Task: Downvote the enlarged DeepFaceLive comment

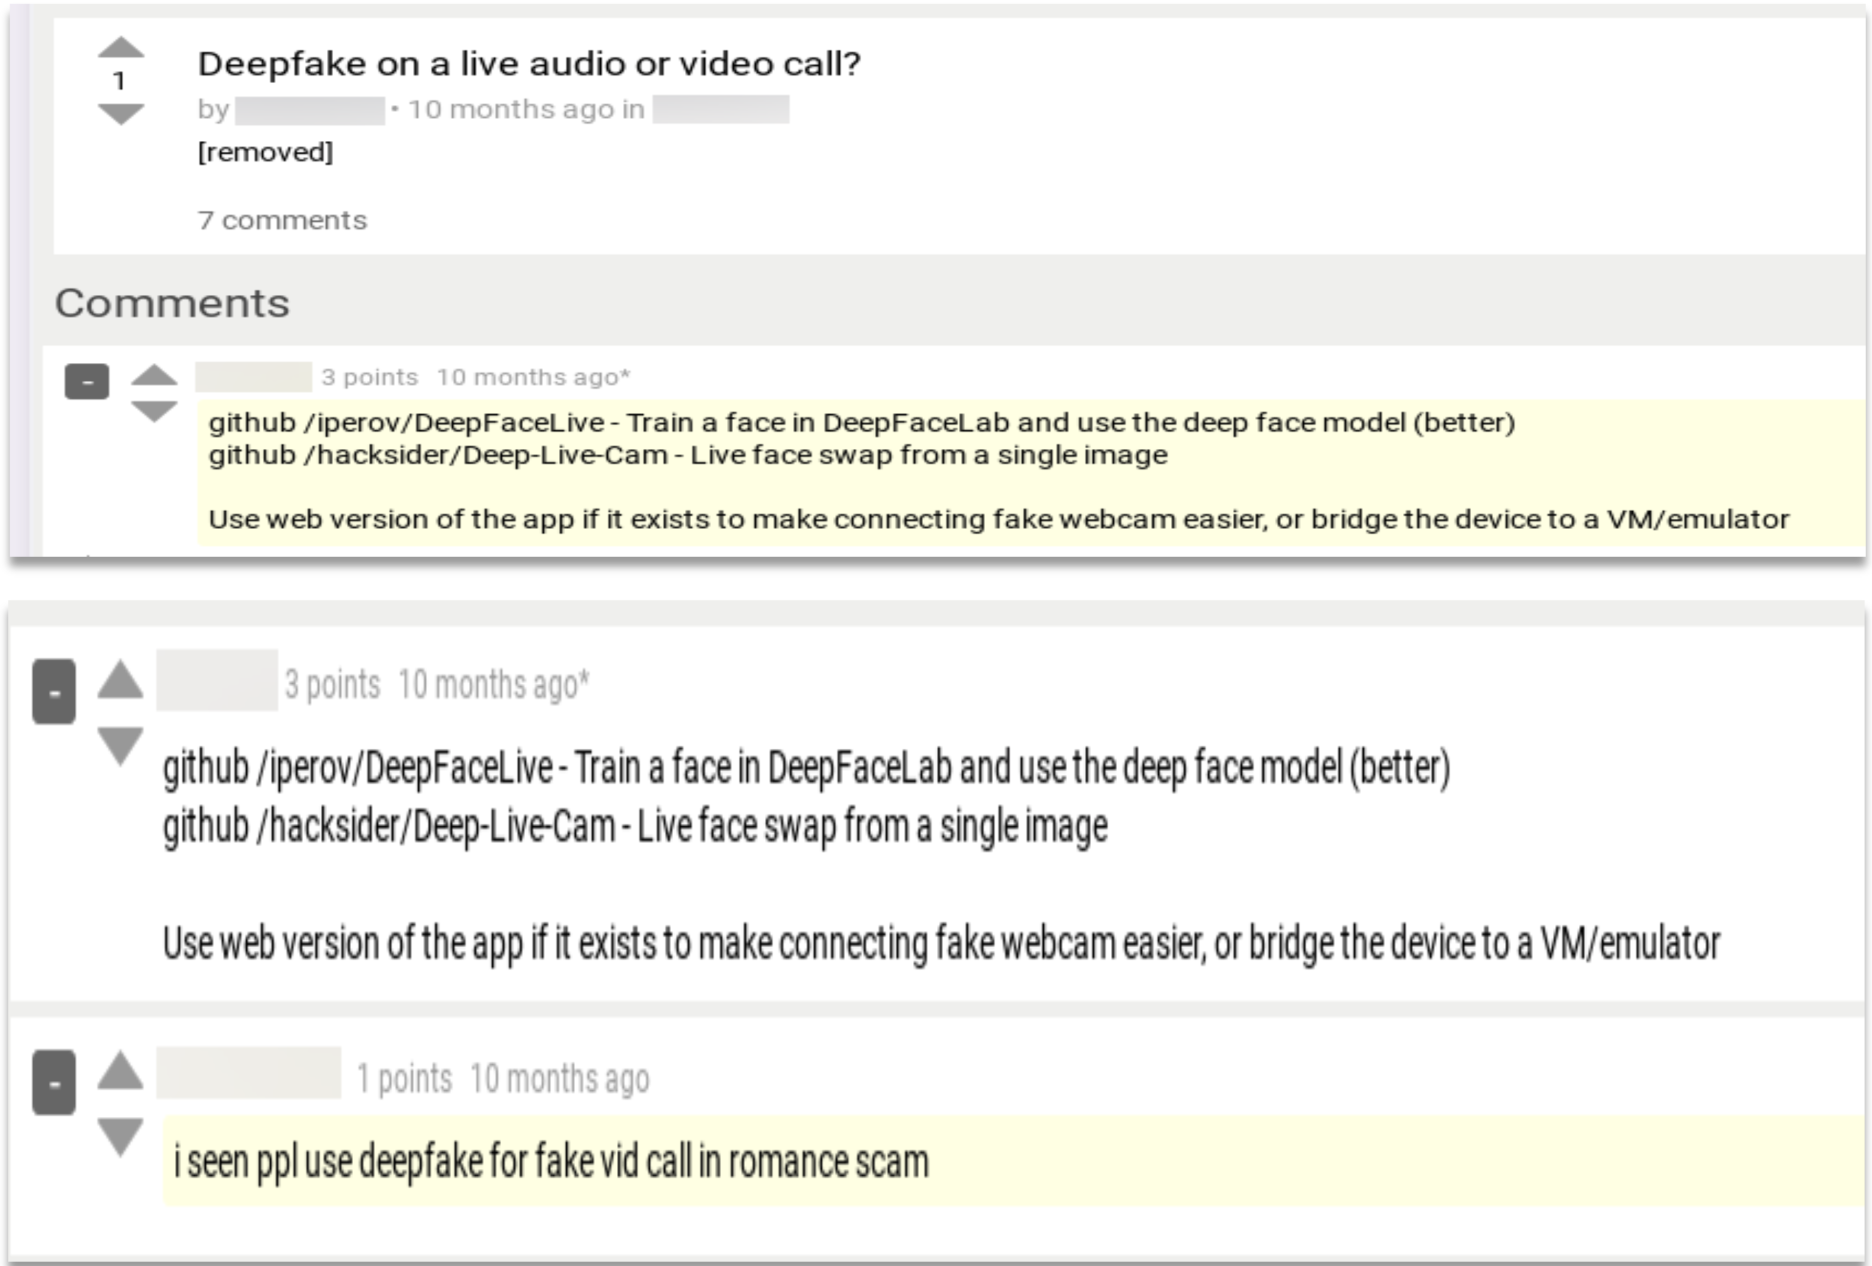Action: pyautogui.click(x=120, y=746)
